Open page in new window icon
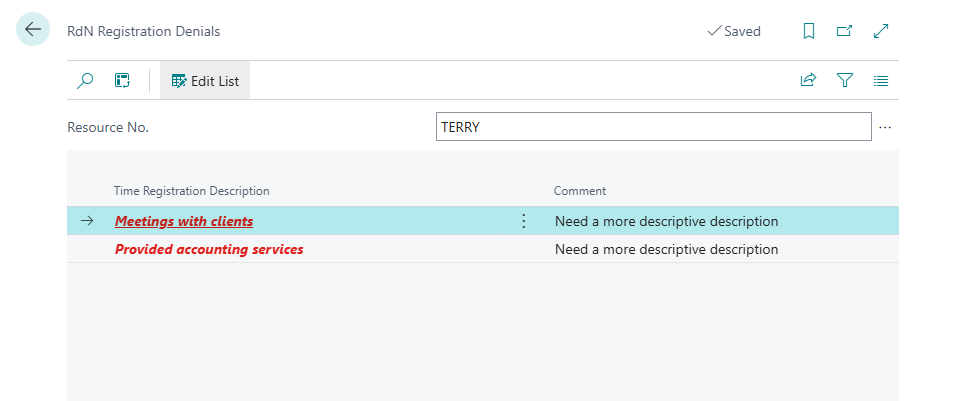Viewport: 966px width, 401px height. [x=844, y=31]
